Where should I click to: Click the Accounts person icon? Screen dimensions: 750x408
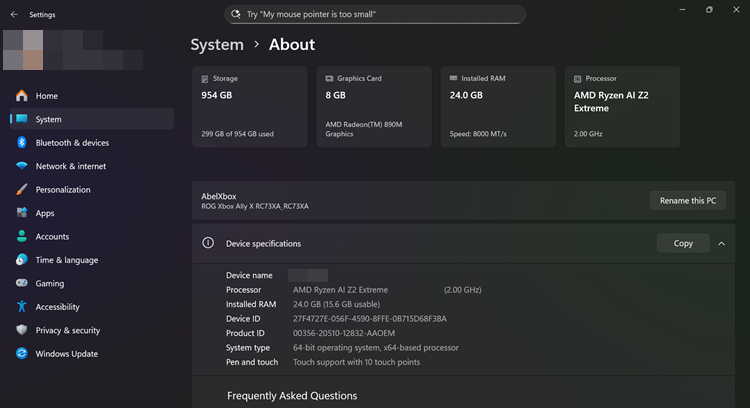22,236
